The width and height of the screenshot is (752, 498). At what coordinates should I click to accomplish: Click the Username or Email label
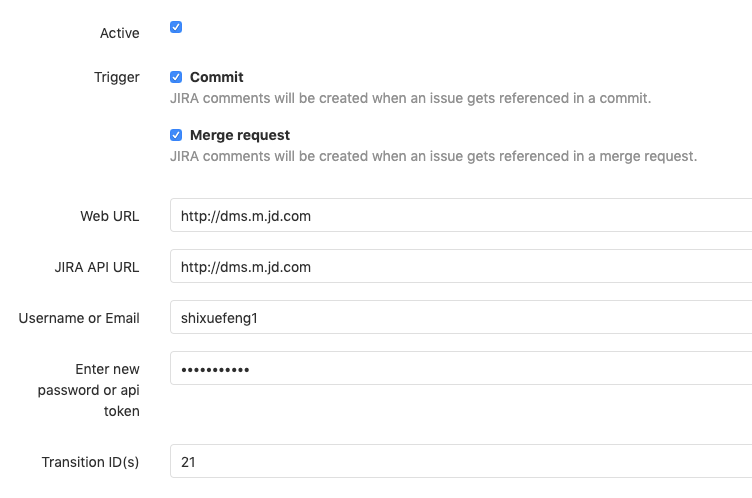tap(79, 318)
